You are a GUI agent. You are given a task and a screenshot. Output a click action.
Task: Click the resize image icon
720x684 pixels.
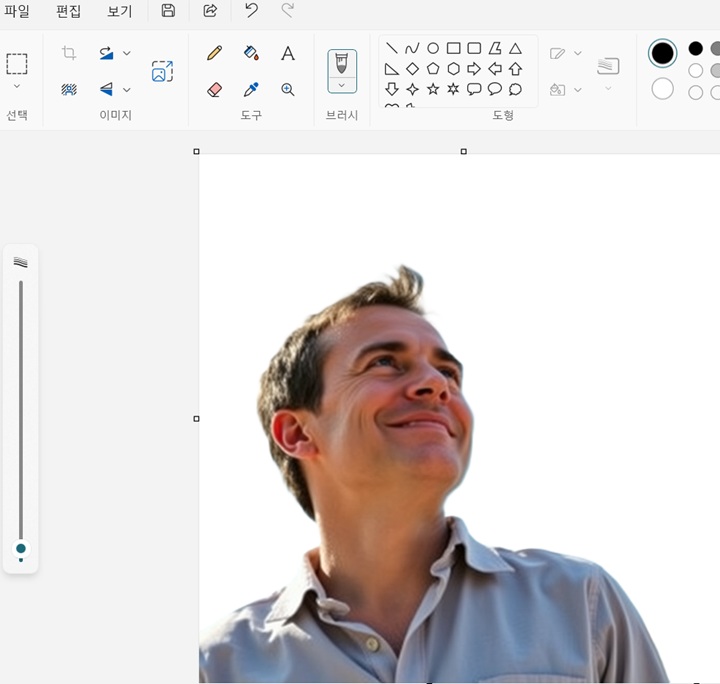(162, 71)
